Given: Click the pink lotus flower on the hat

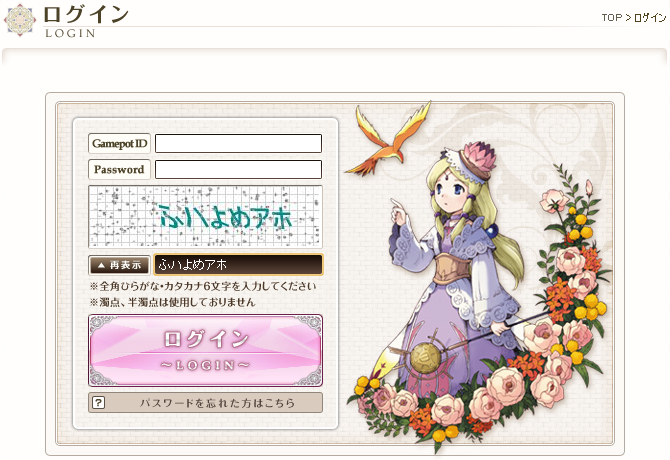Looking at the screenshot, I should coord(479,157).
